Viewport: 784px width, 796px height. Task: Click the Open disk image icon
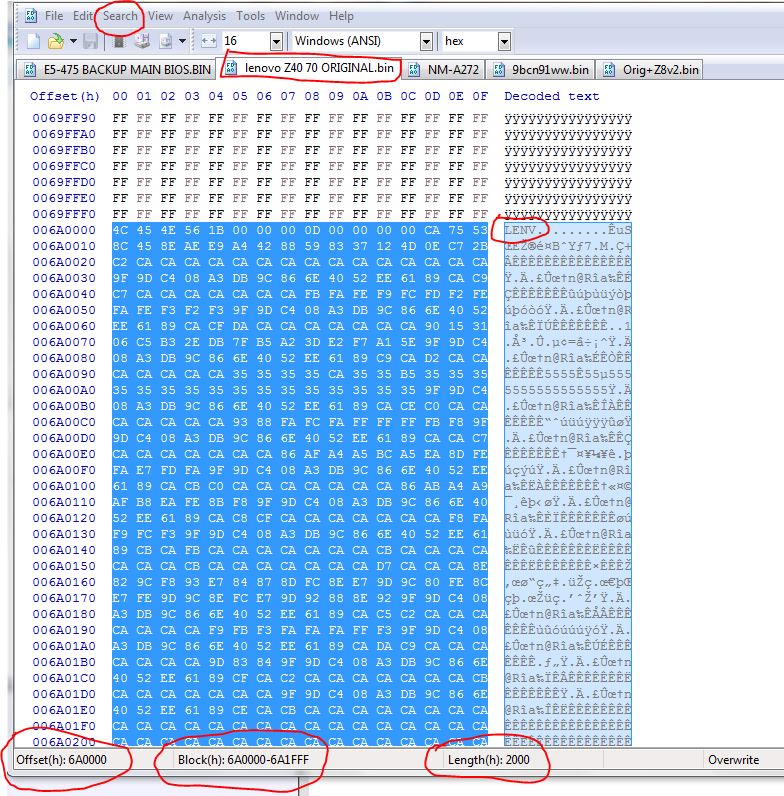pyautogui.click(x=166, y=41)
